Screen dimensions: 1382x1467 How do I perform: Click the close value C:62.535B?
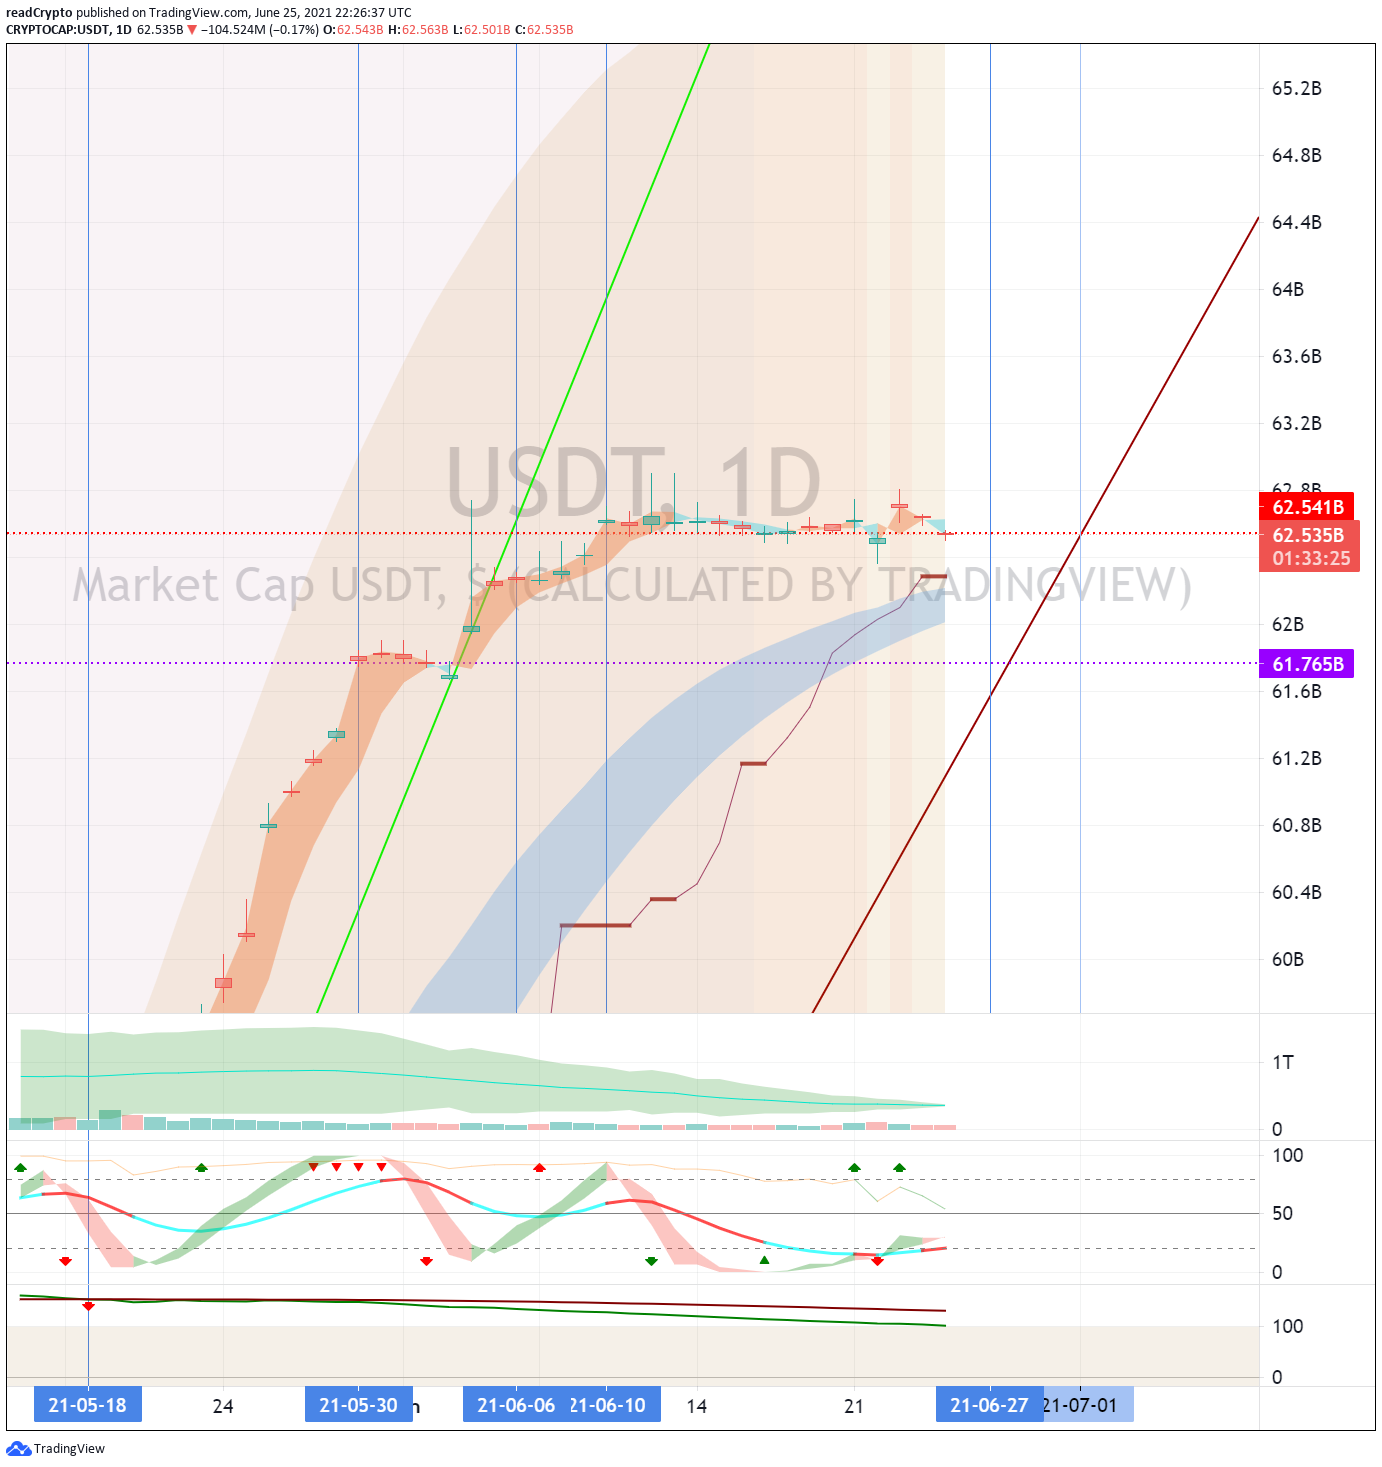point(544,29)
